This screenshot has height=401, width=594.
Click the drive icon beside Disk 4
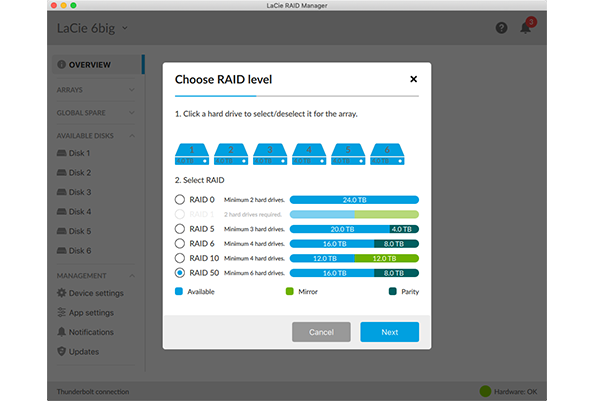click(x=61, y=211)
